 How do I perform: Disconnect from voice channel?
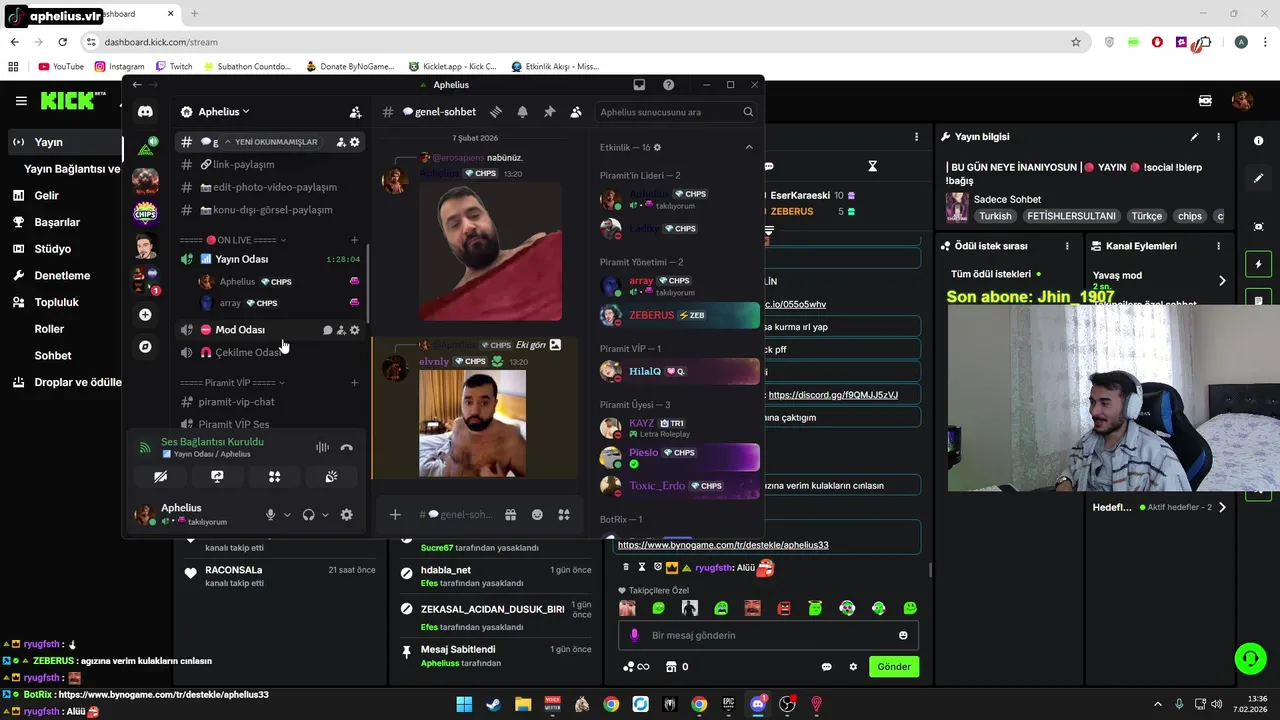click(x=347, y=448)
